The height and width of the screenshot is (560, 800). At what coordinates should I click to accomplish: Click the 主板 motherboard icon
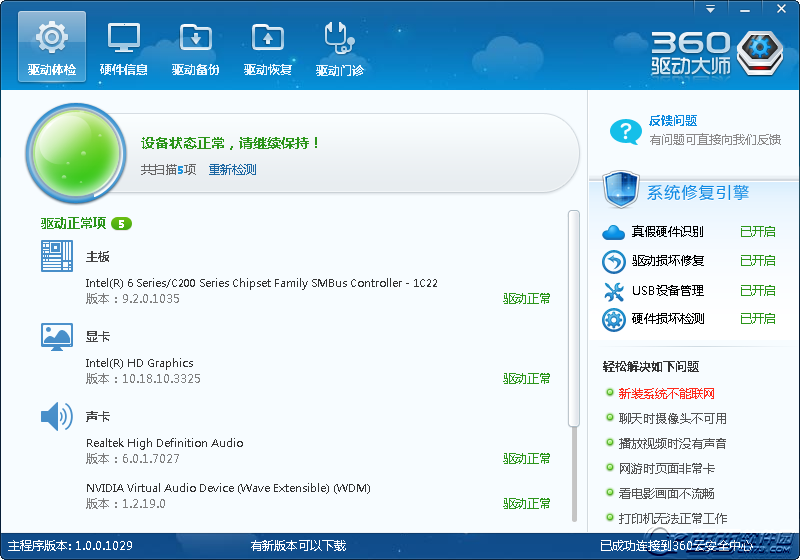pyautogui.click(x=57, y=256)
